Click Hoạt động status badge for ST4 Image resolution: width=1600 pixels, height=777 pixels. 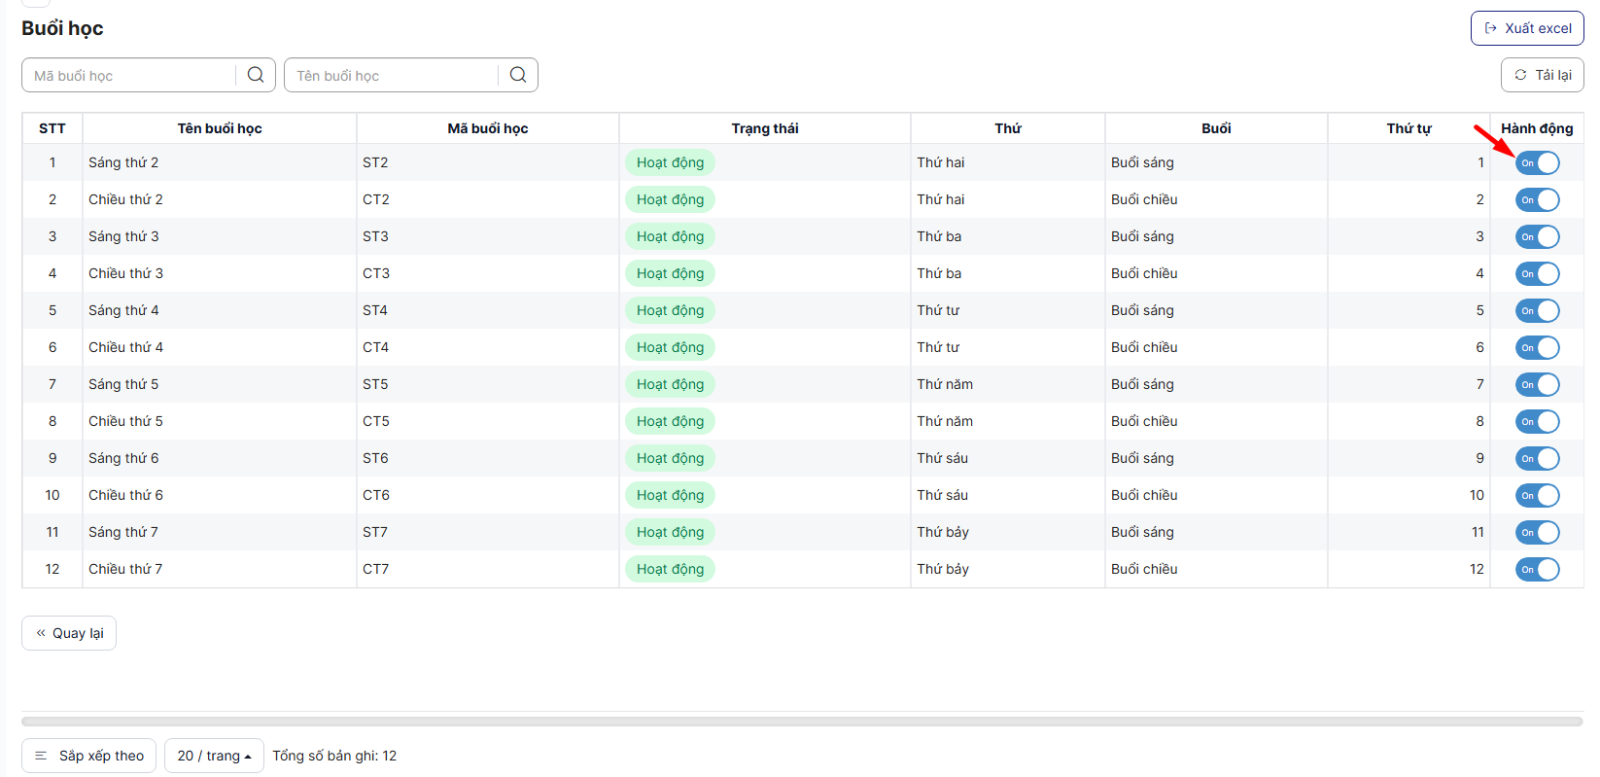(670, 311)
